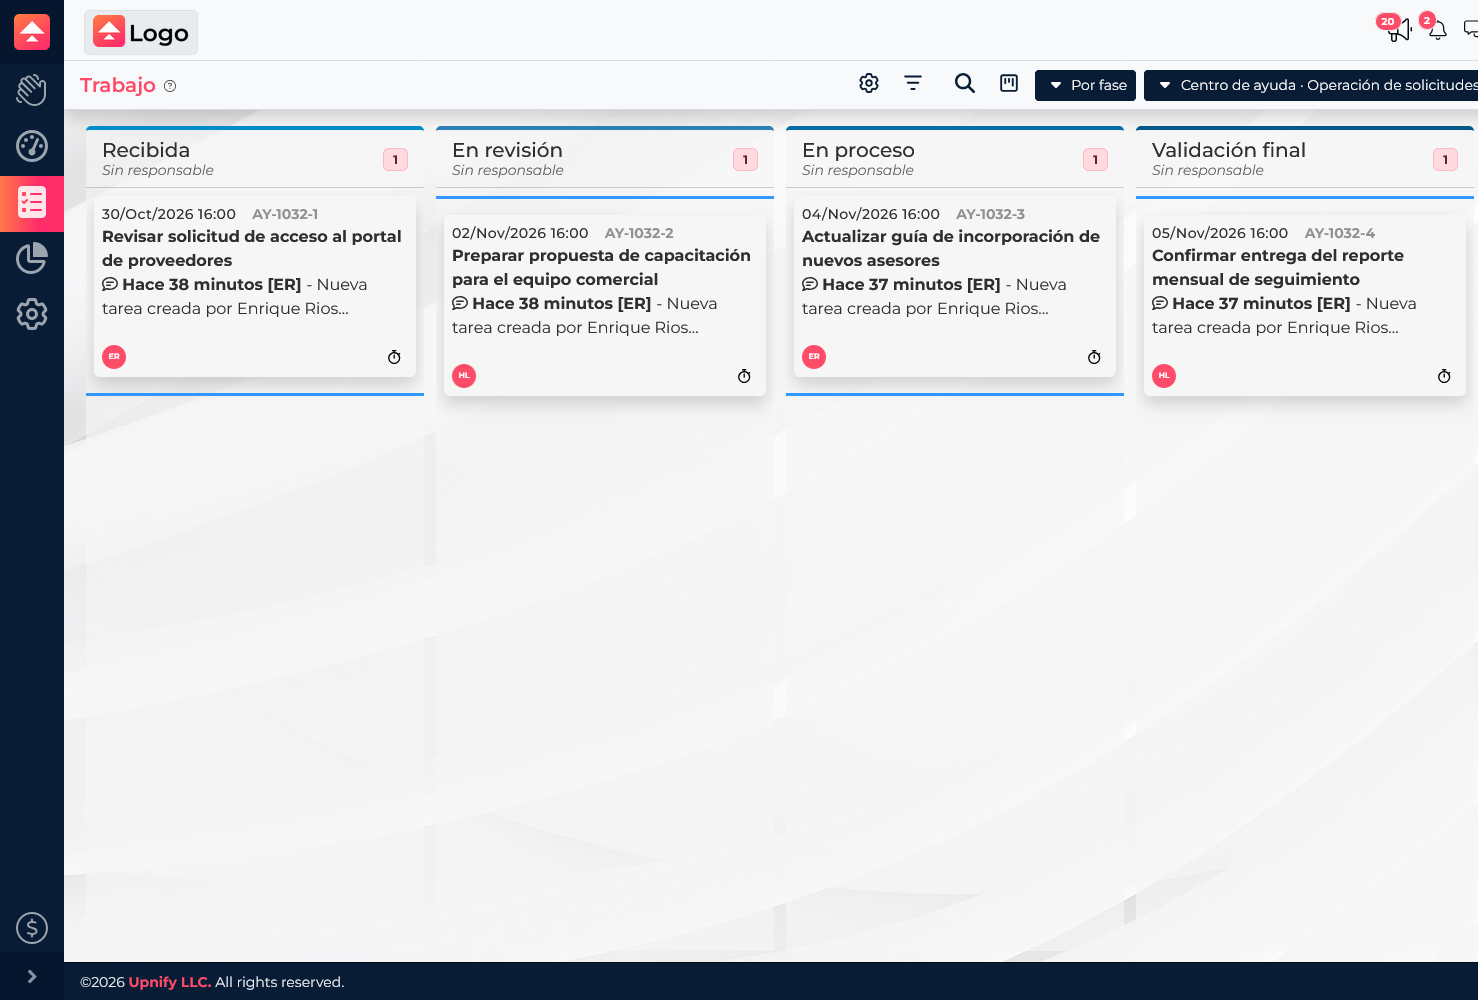
Task: Open Centro de ayuda process dropdown
Action: coord(1311,85)
